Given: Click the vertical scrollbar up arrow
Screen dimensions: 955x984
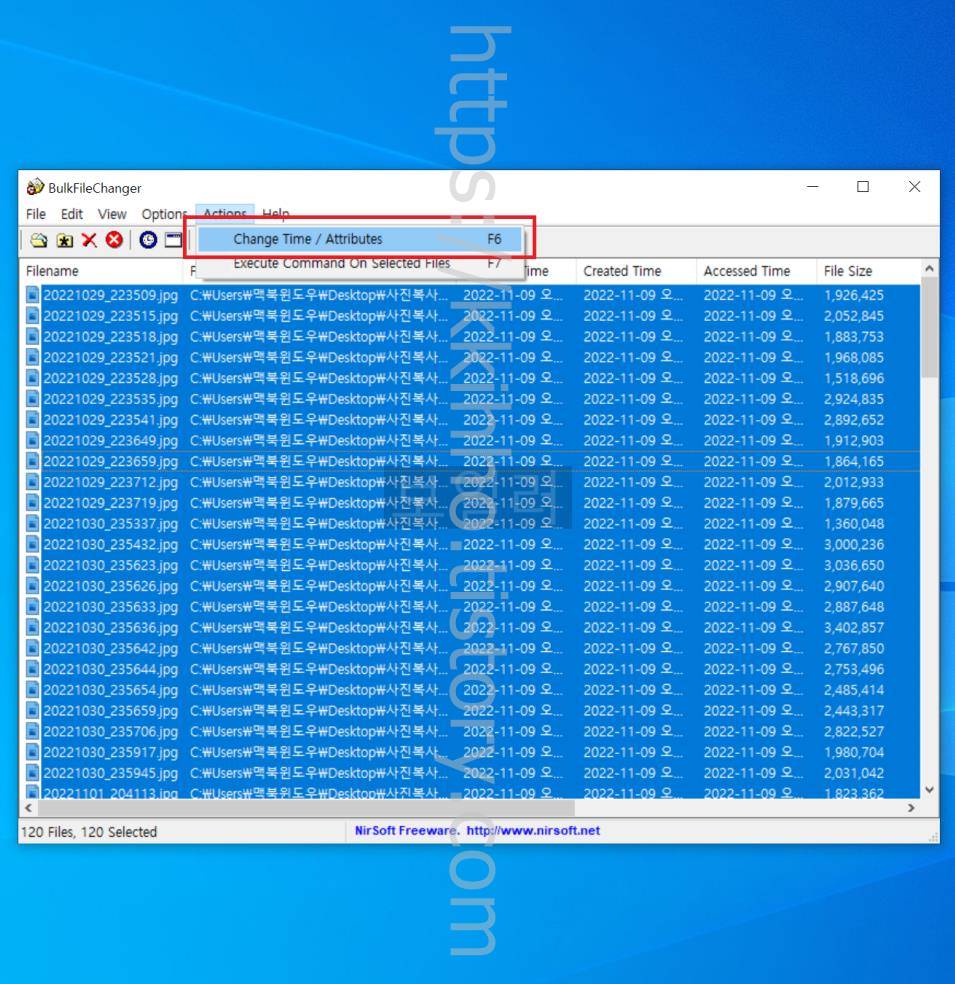Looking at the screenshot, I should 929,269.
